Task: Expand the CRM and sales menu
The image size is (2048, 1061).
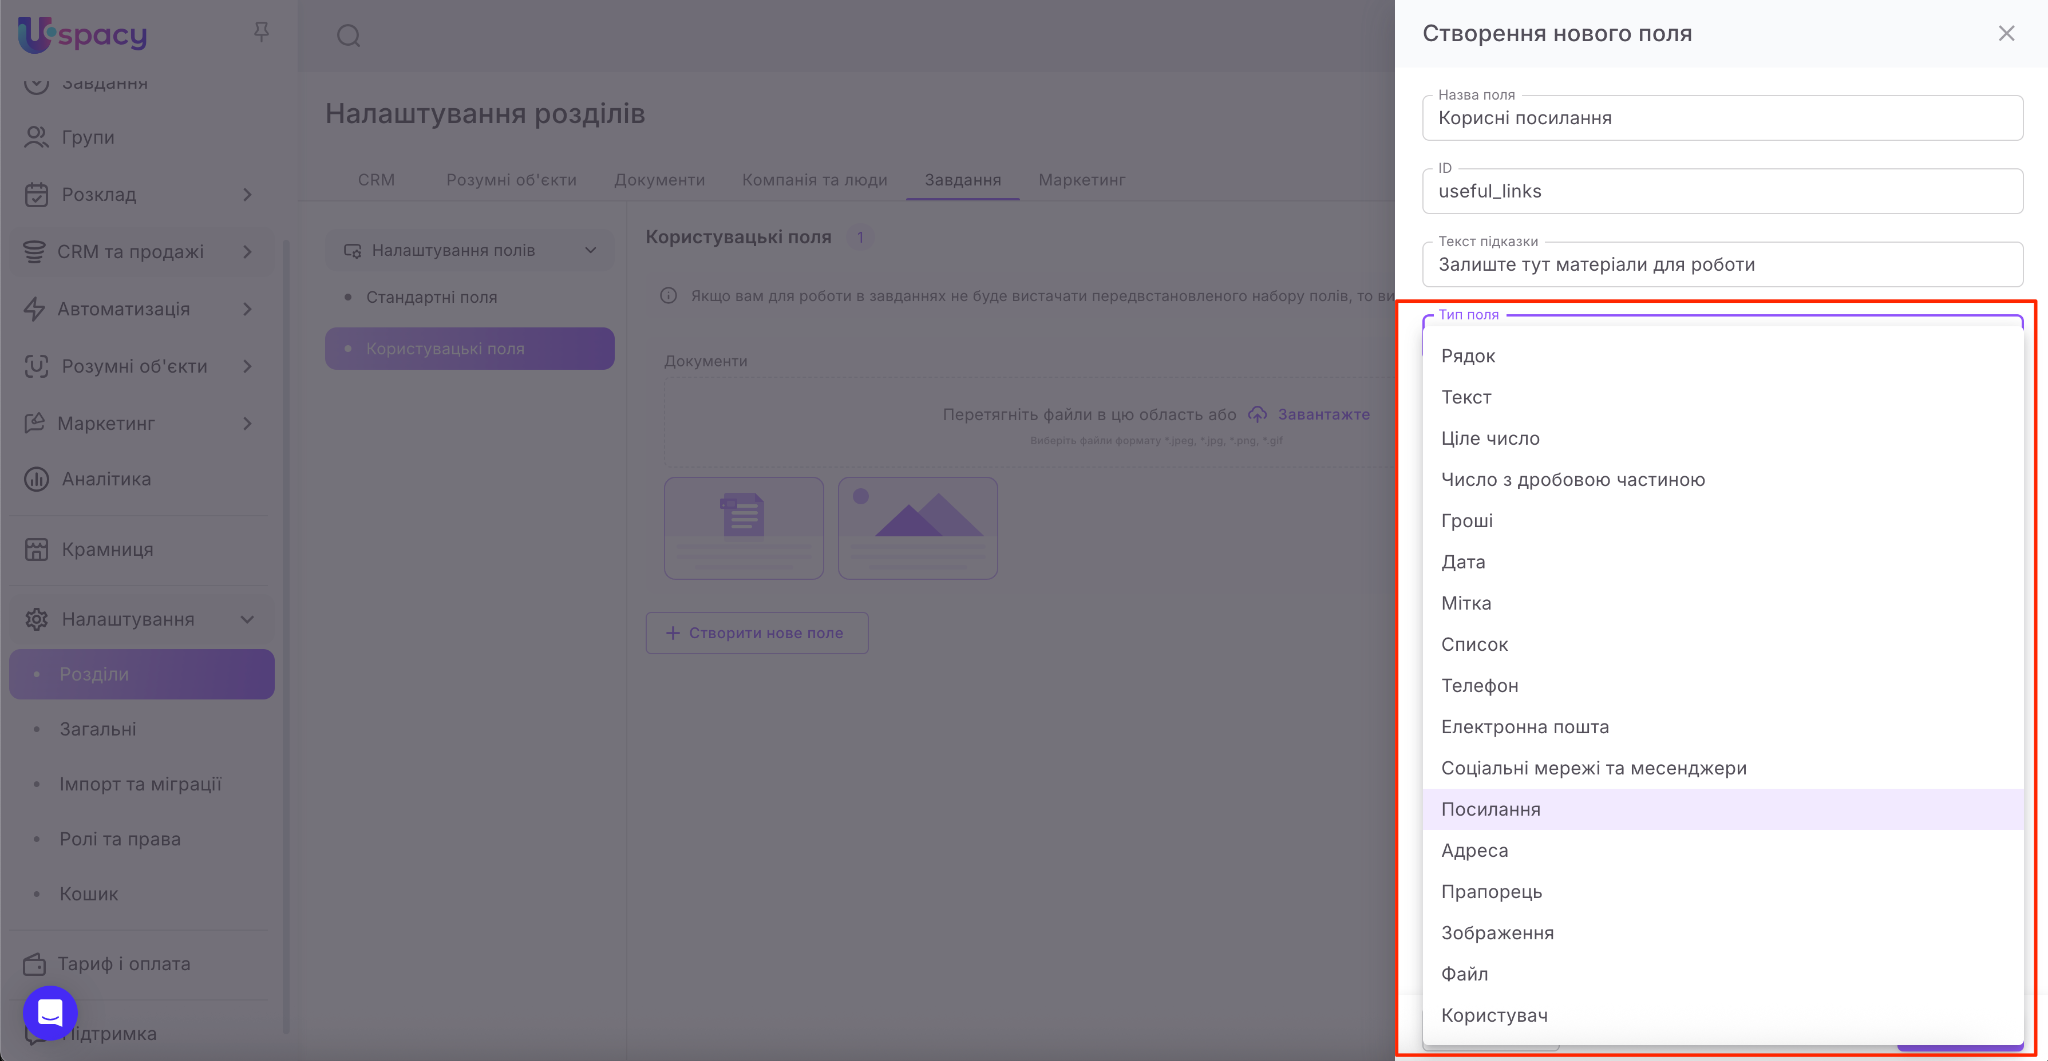Action: (x=247, y=252)
